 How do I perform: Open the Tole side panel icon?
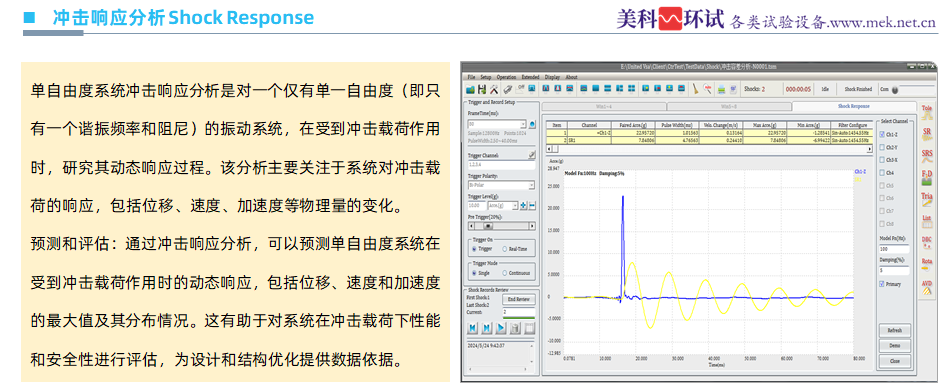tap(927, 113)
